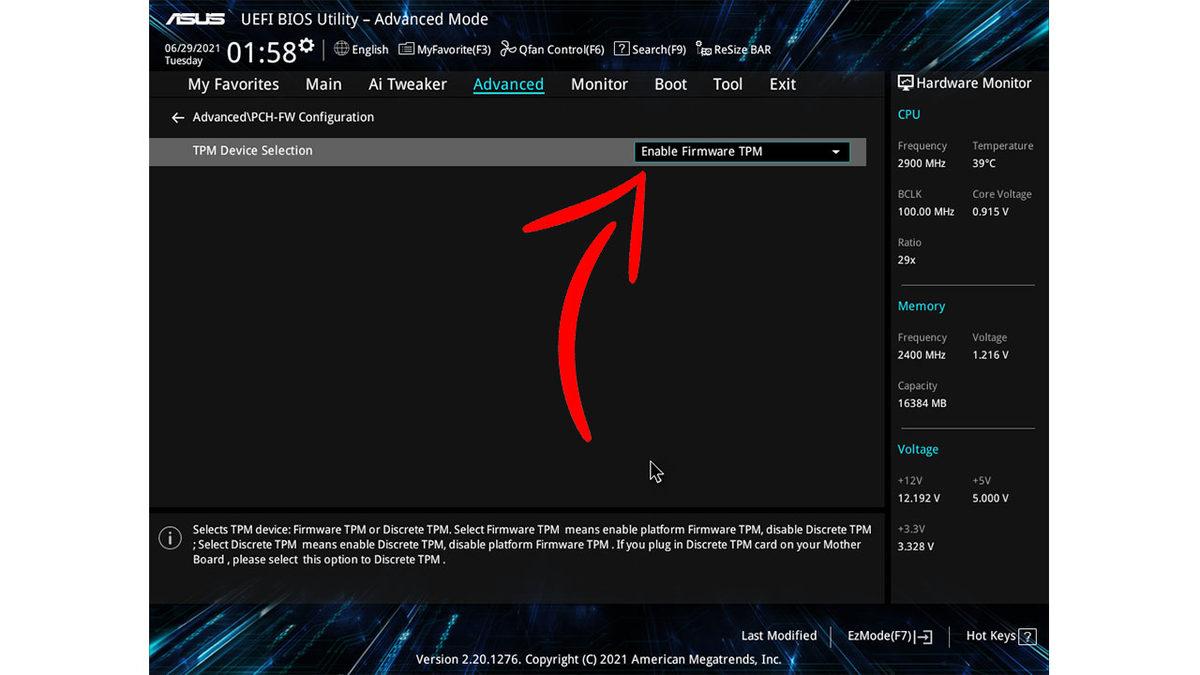The height and width of the screenshot is (675, 1200).
Task: Open the Exit menu
Action: coord(782,84)
